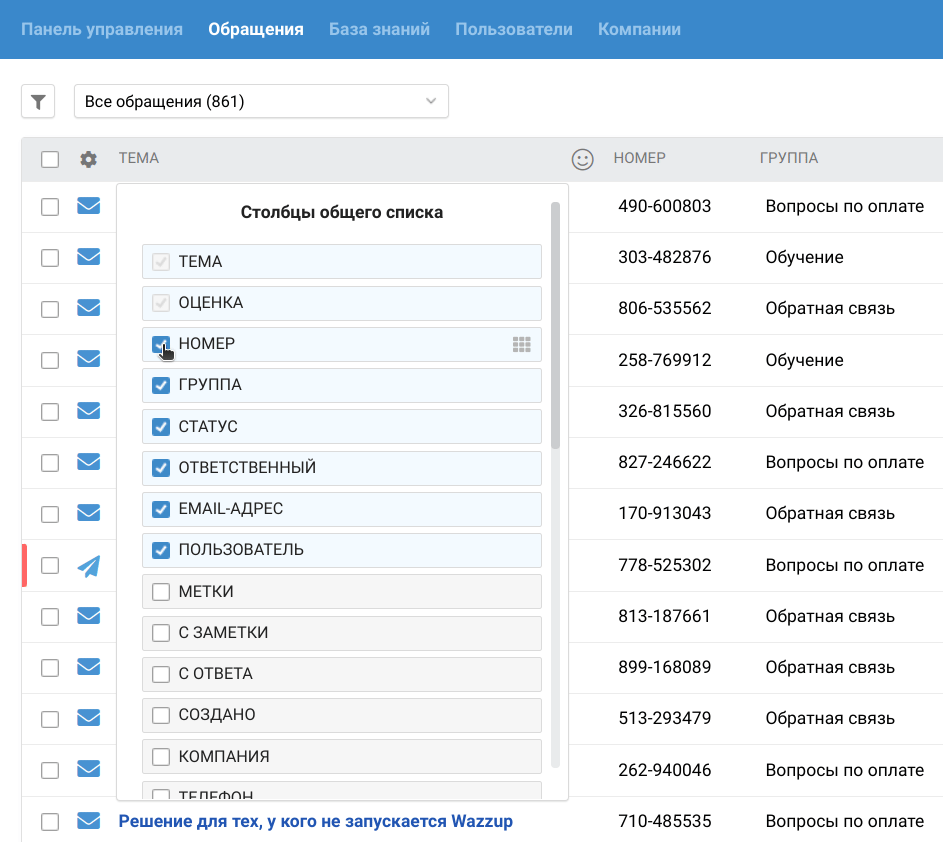Click the envelope icon for ticket 490-600803

89,206
